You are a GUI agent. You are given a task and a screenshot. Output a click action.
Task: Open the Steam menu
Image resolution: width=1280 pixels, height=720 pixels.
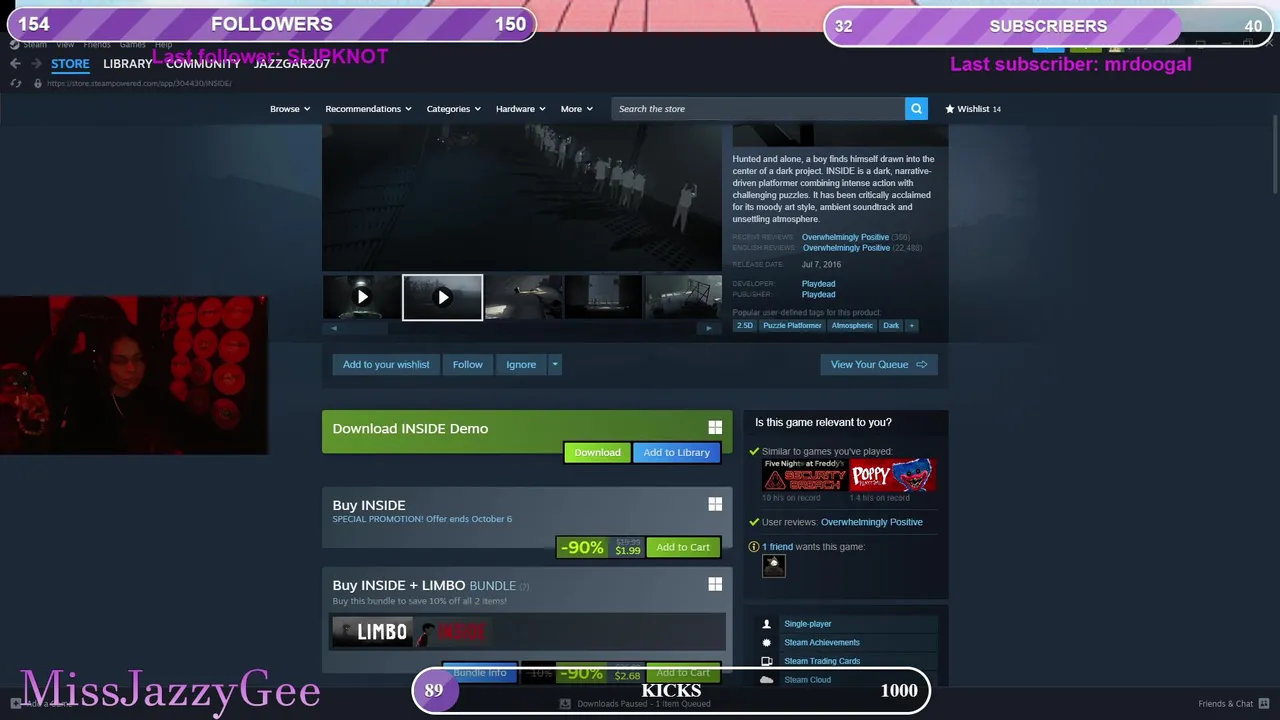[35, 45]
